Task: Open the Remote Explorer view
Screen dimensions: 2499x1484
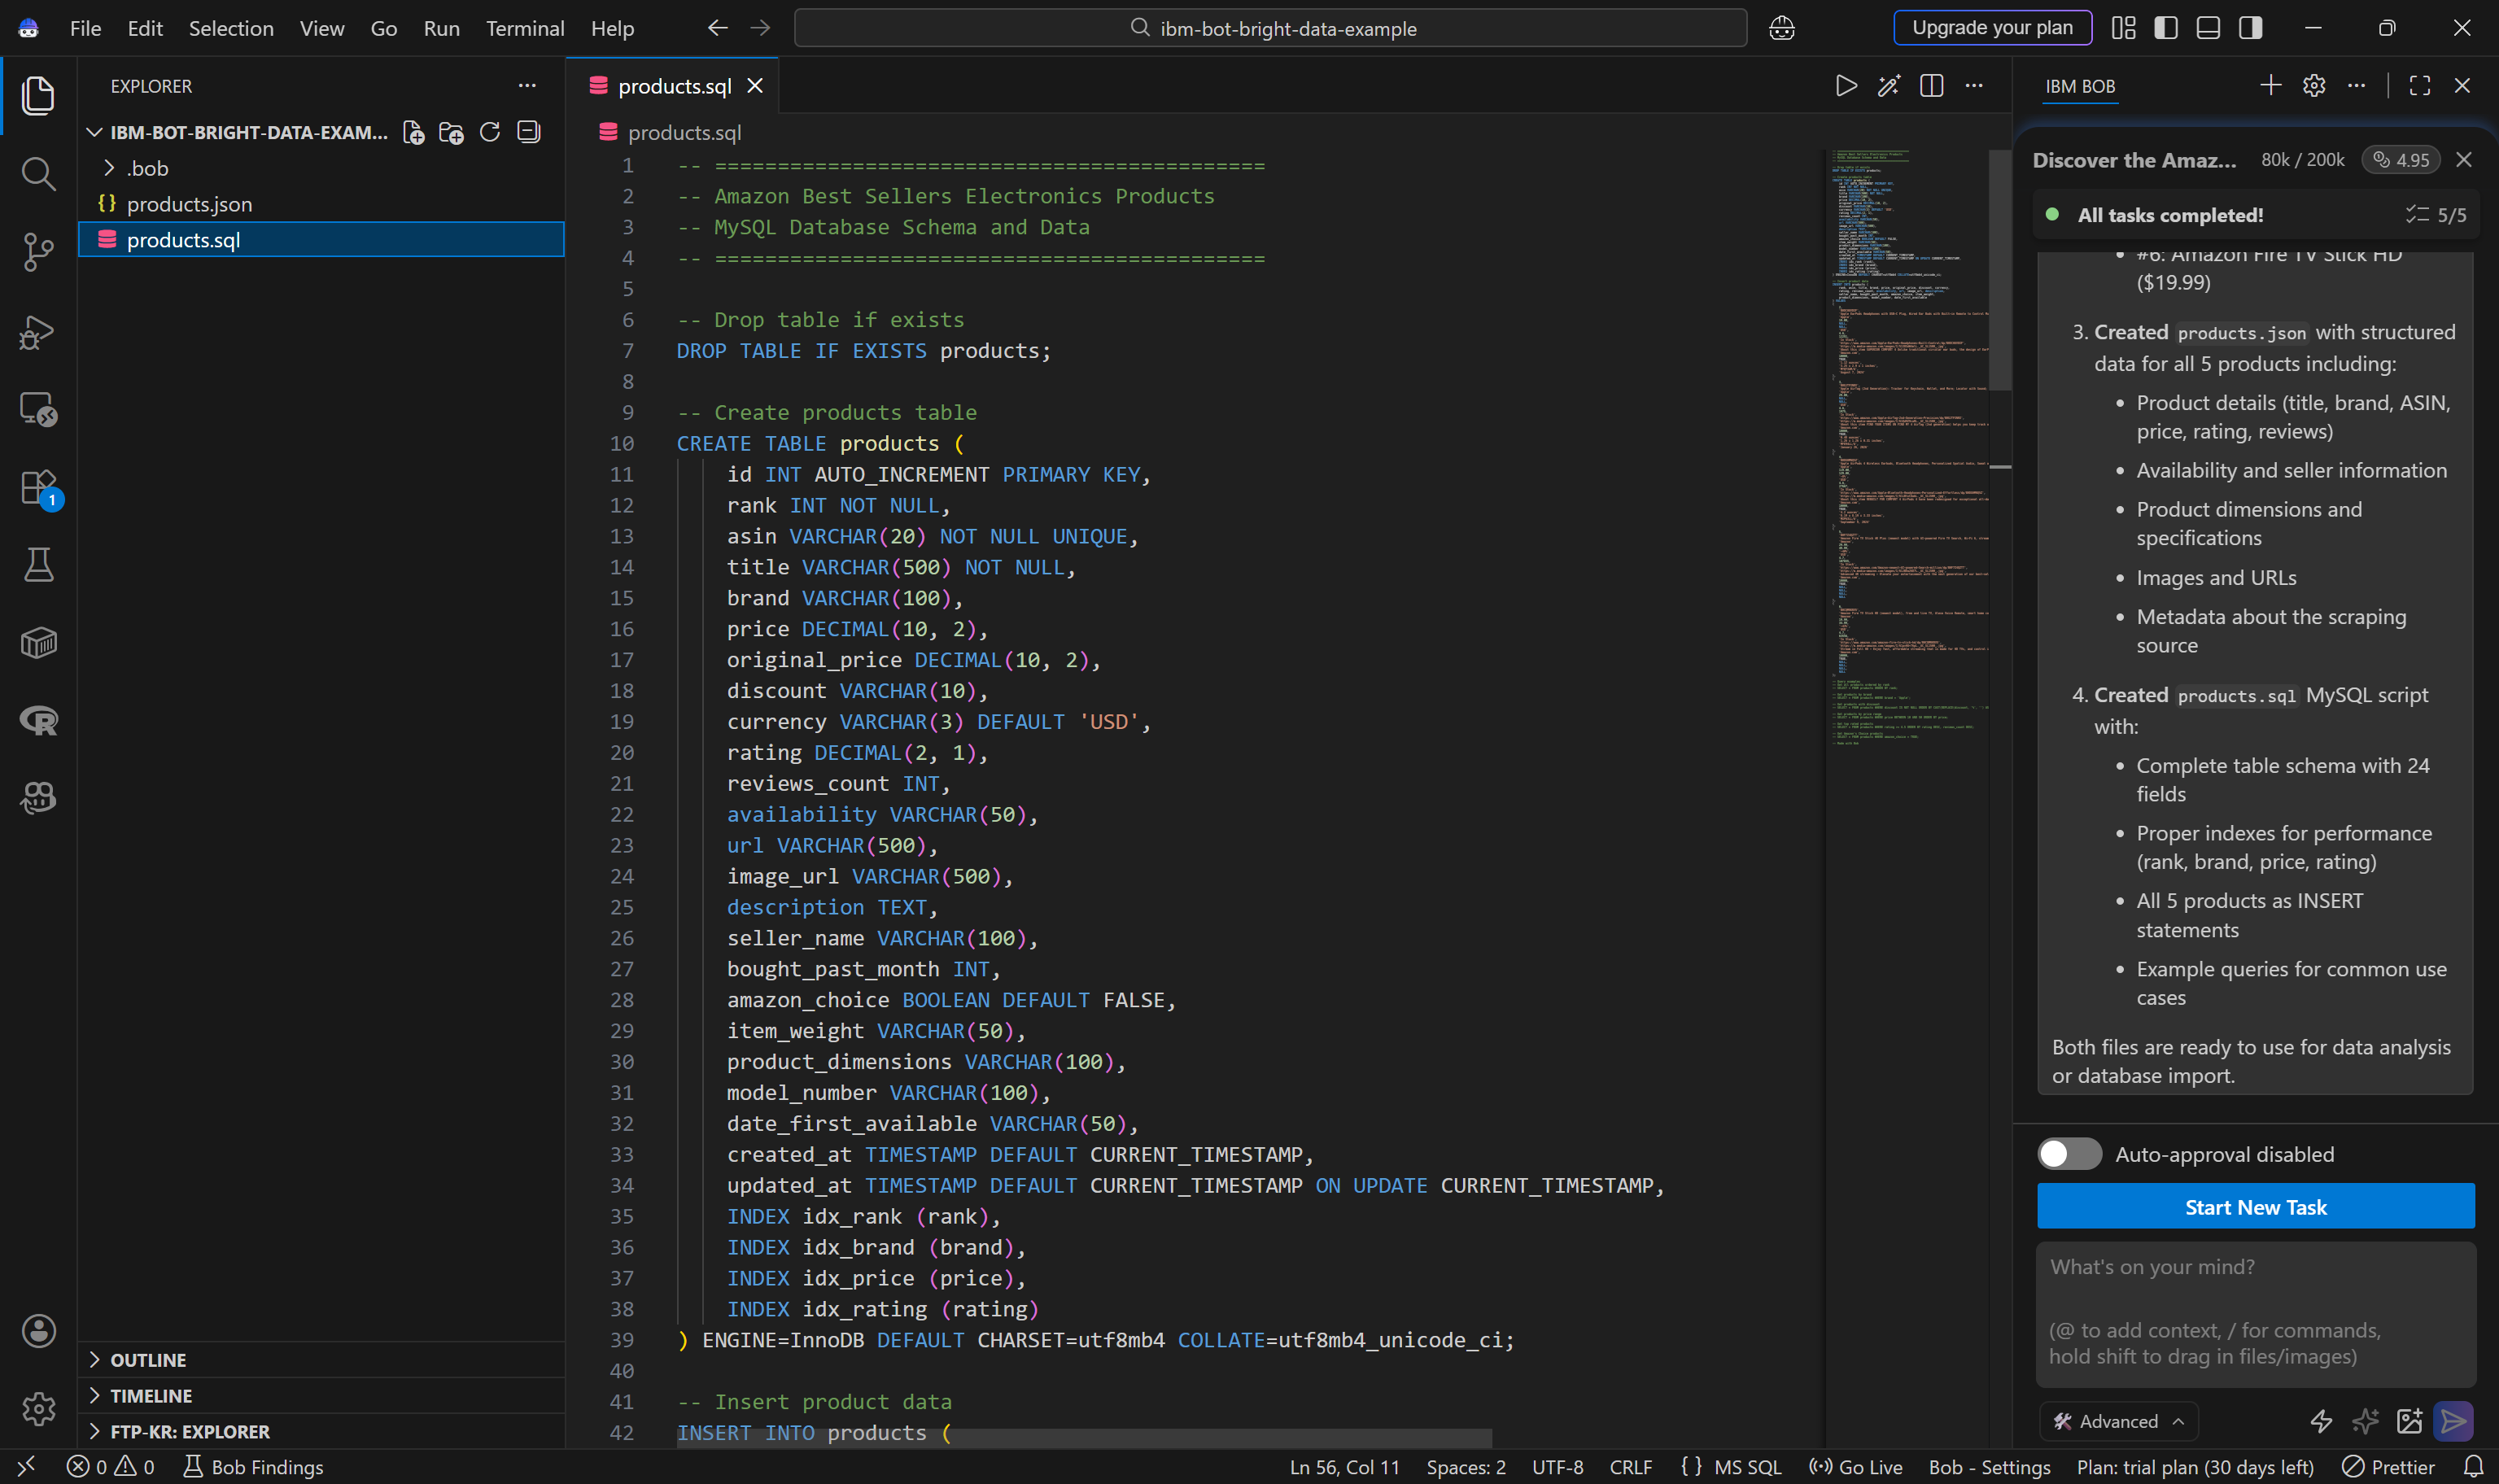Action: [38, 409]
